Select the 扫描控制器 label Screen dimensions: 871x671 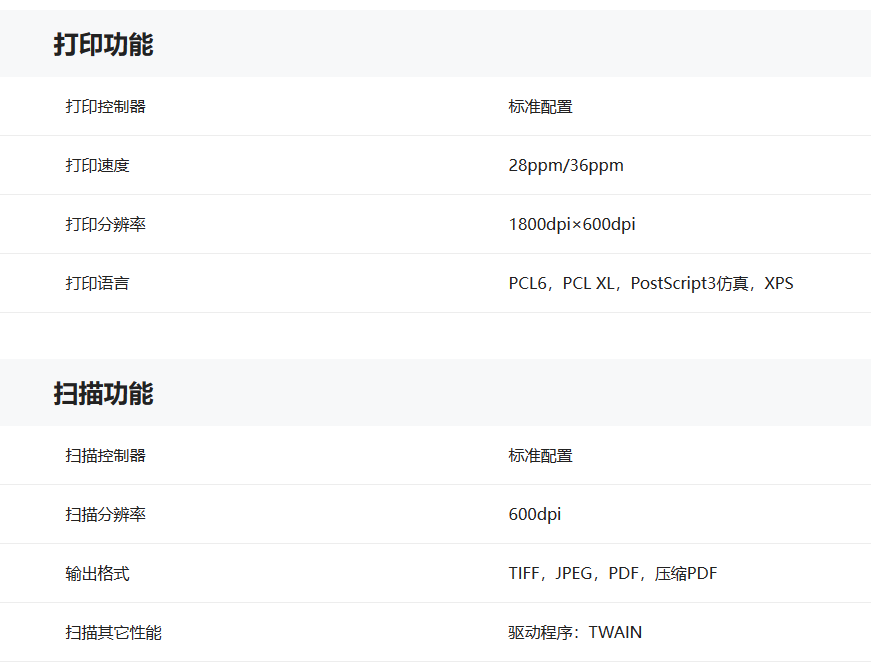pos(105,455)
